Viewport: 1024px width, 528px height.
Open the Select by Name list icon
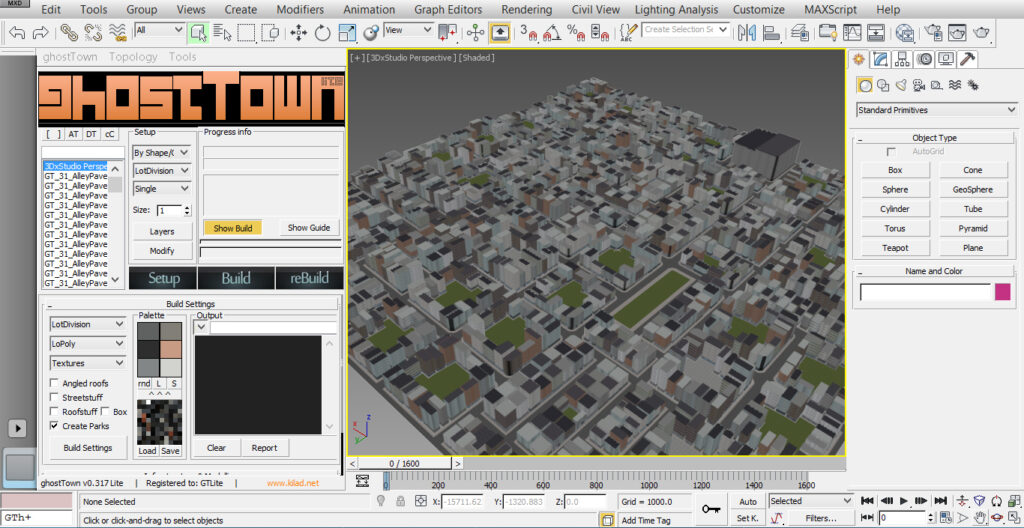tap(223, 32)
